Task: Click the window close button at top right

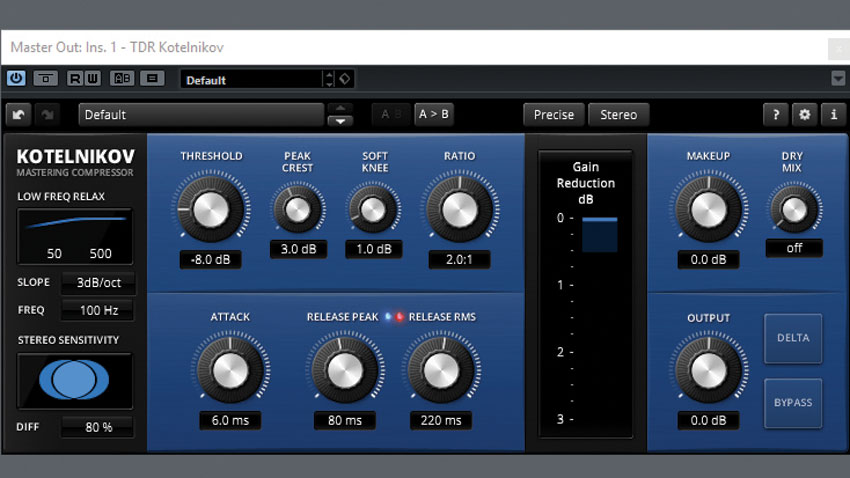Action: pos(839,49)
